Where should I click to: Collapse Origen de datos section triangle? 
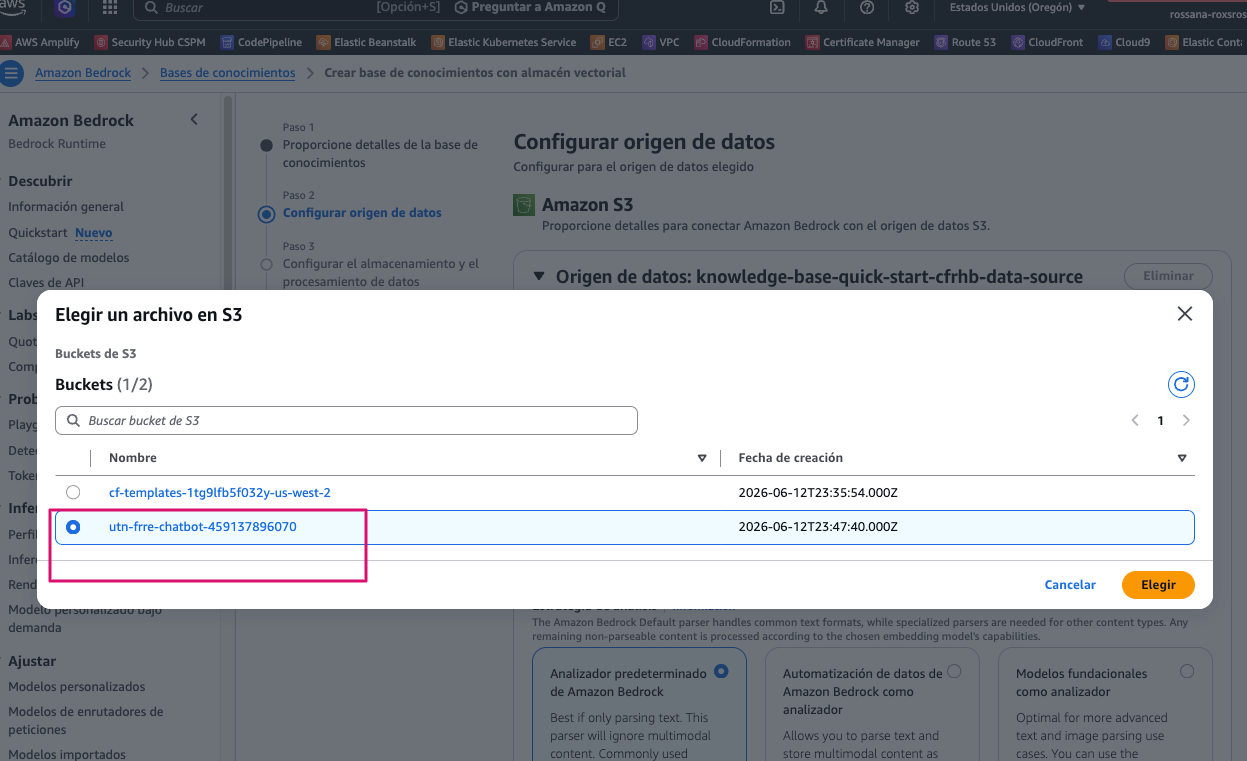(539, 276)
